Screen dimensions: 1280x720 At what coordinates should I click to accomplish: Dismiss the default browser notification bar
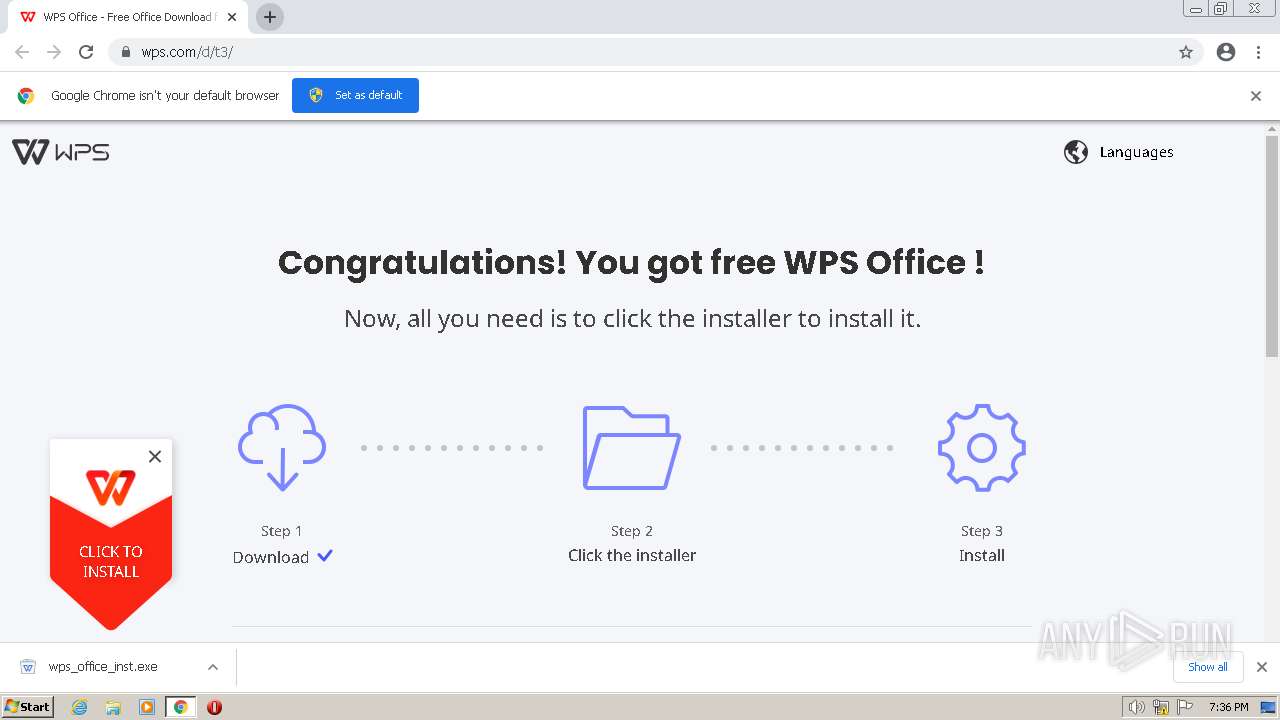click(1256, 96)
